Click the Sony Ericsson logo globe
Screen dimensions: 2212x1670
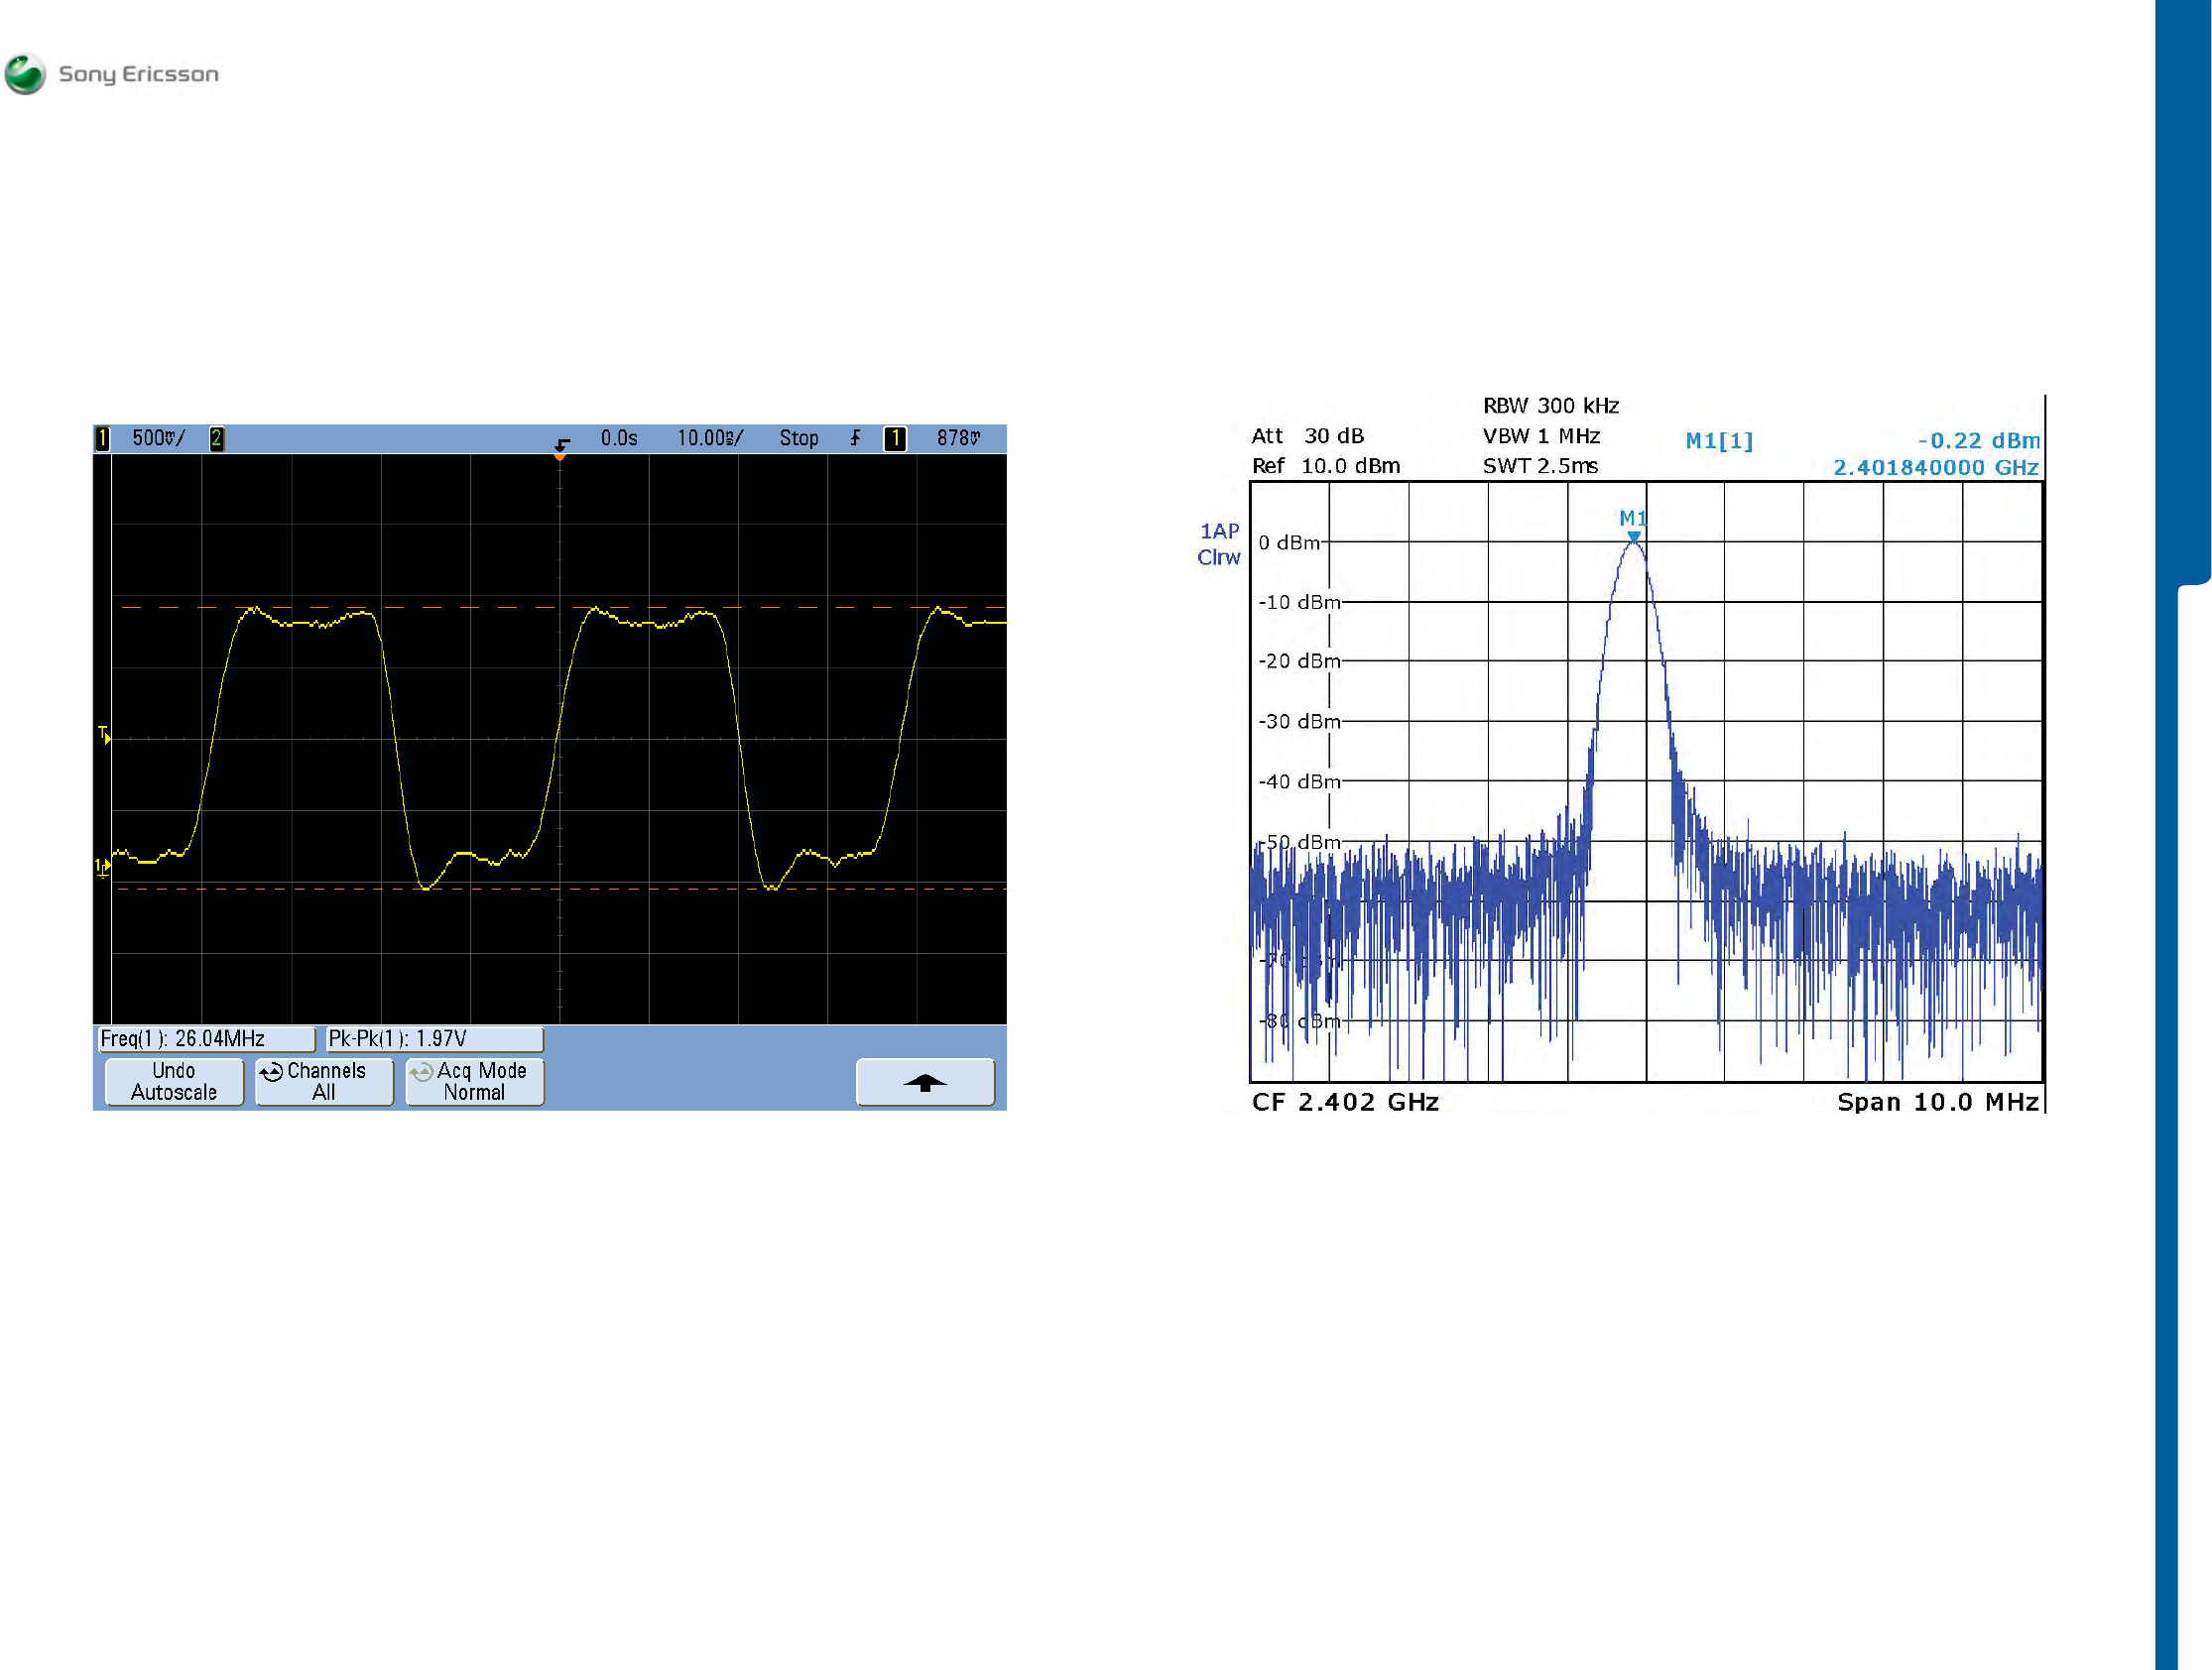point(25,74)
